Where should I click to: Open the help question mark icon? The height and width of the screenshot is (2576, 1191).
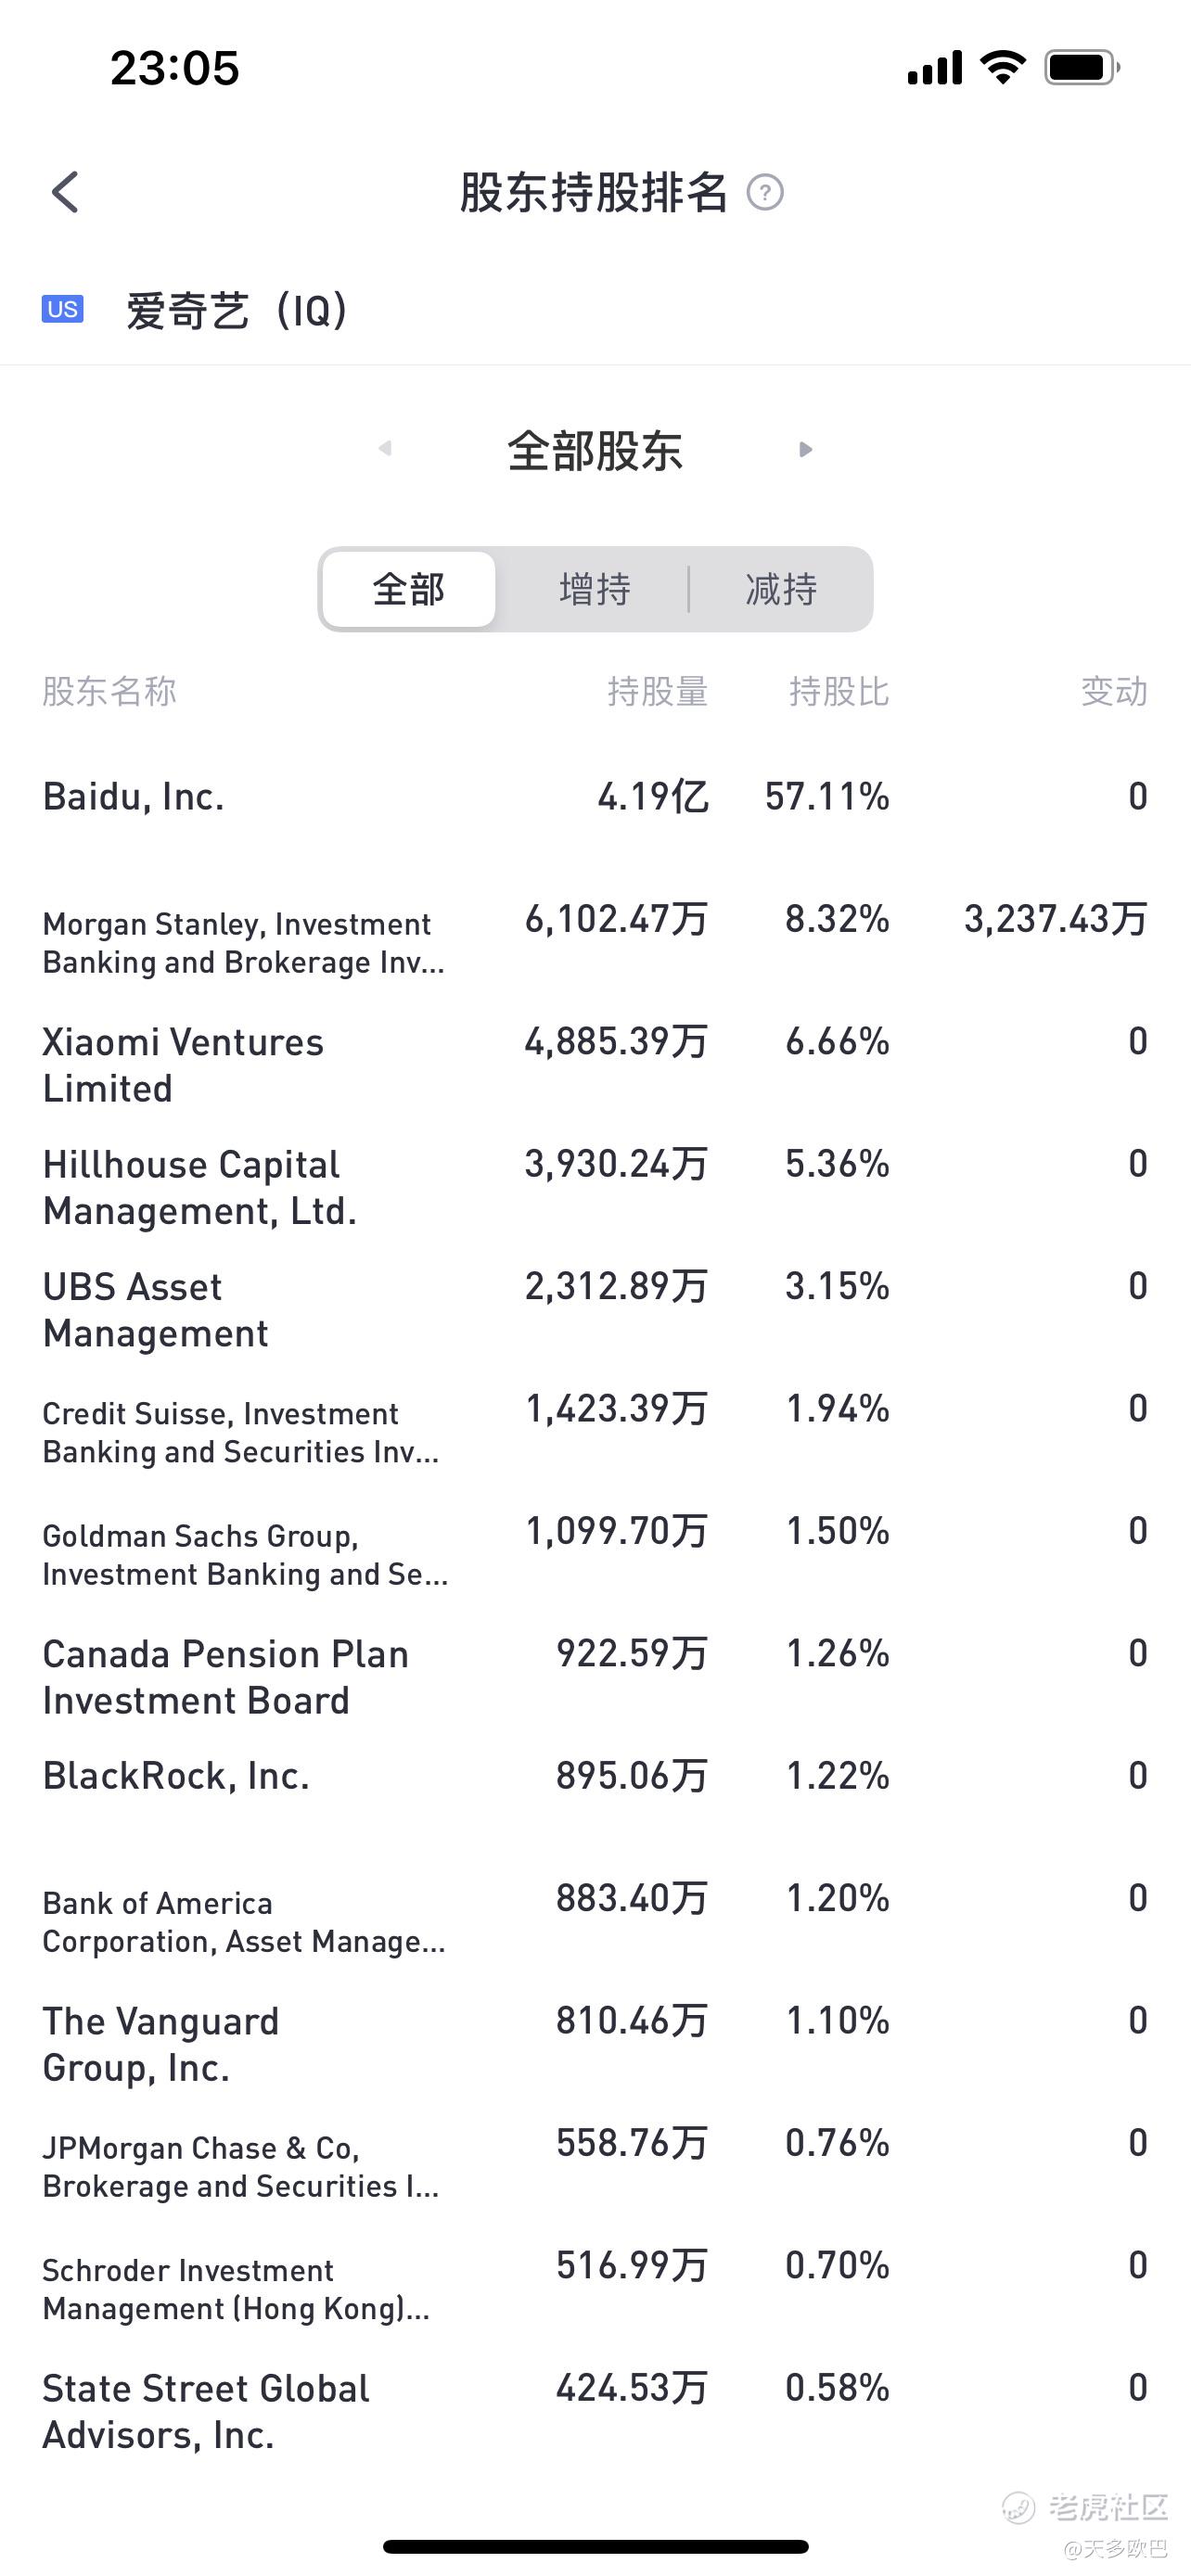pyautogui.click(x=765, y=192)
